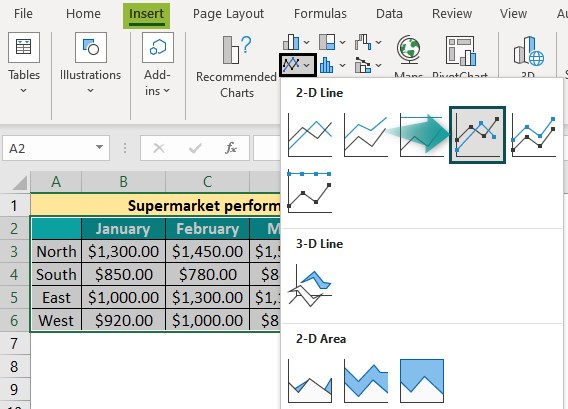Select the 100% Stacked Area chart thumbnail

[422, 381]
